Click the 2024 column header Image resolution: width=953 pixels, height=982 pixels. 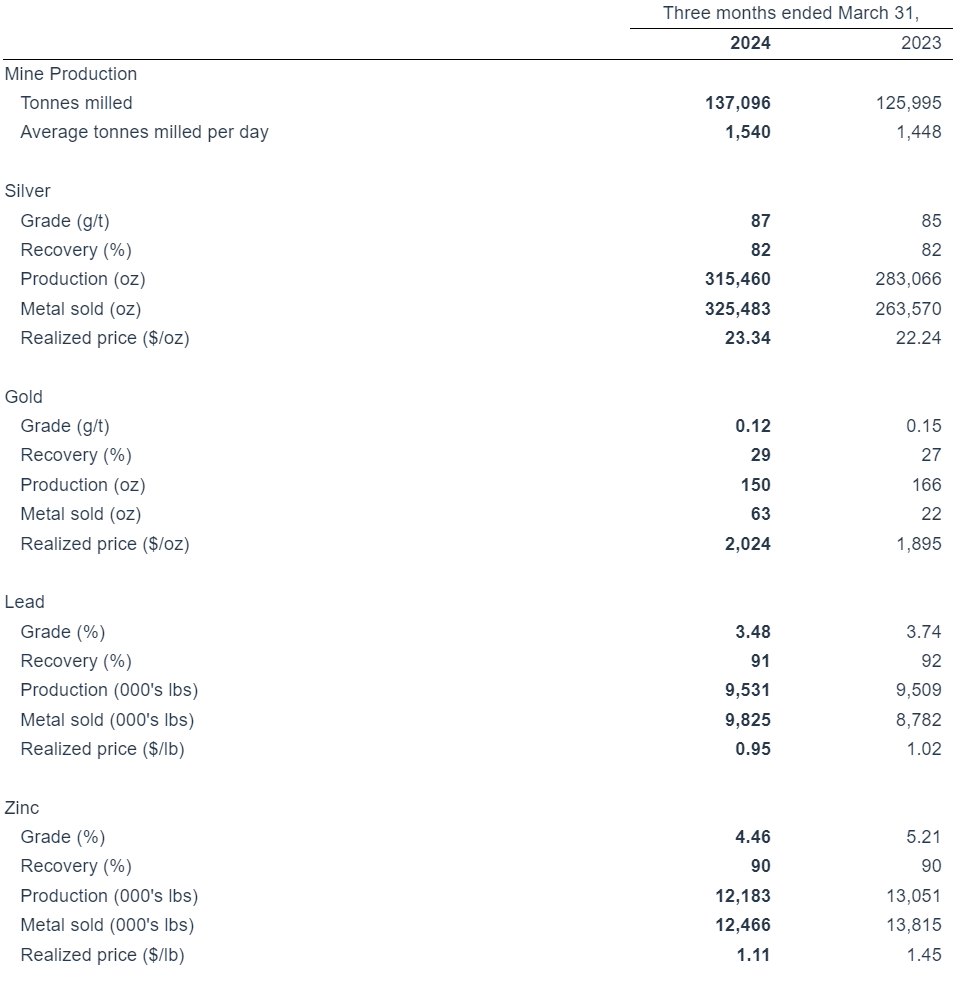click(x=750, y=43)
